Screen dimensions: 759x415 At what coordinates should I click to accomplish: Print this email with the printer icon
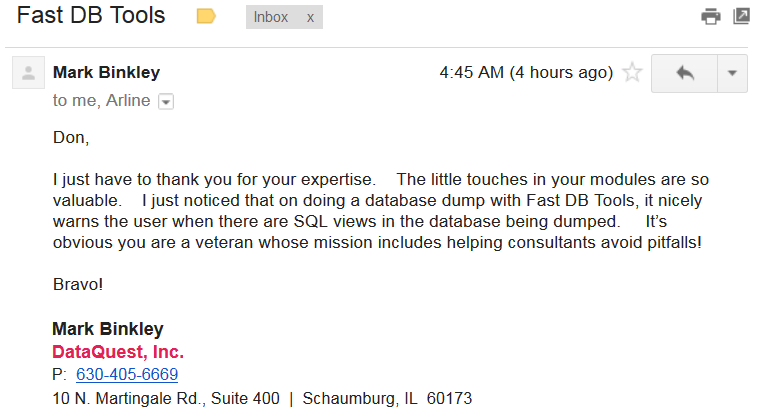(x=711, y=16)
